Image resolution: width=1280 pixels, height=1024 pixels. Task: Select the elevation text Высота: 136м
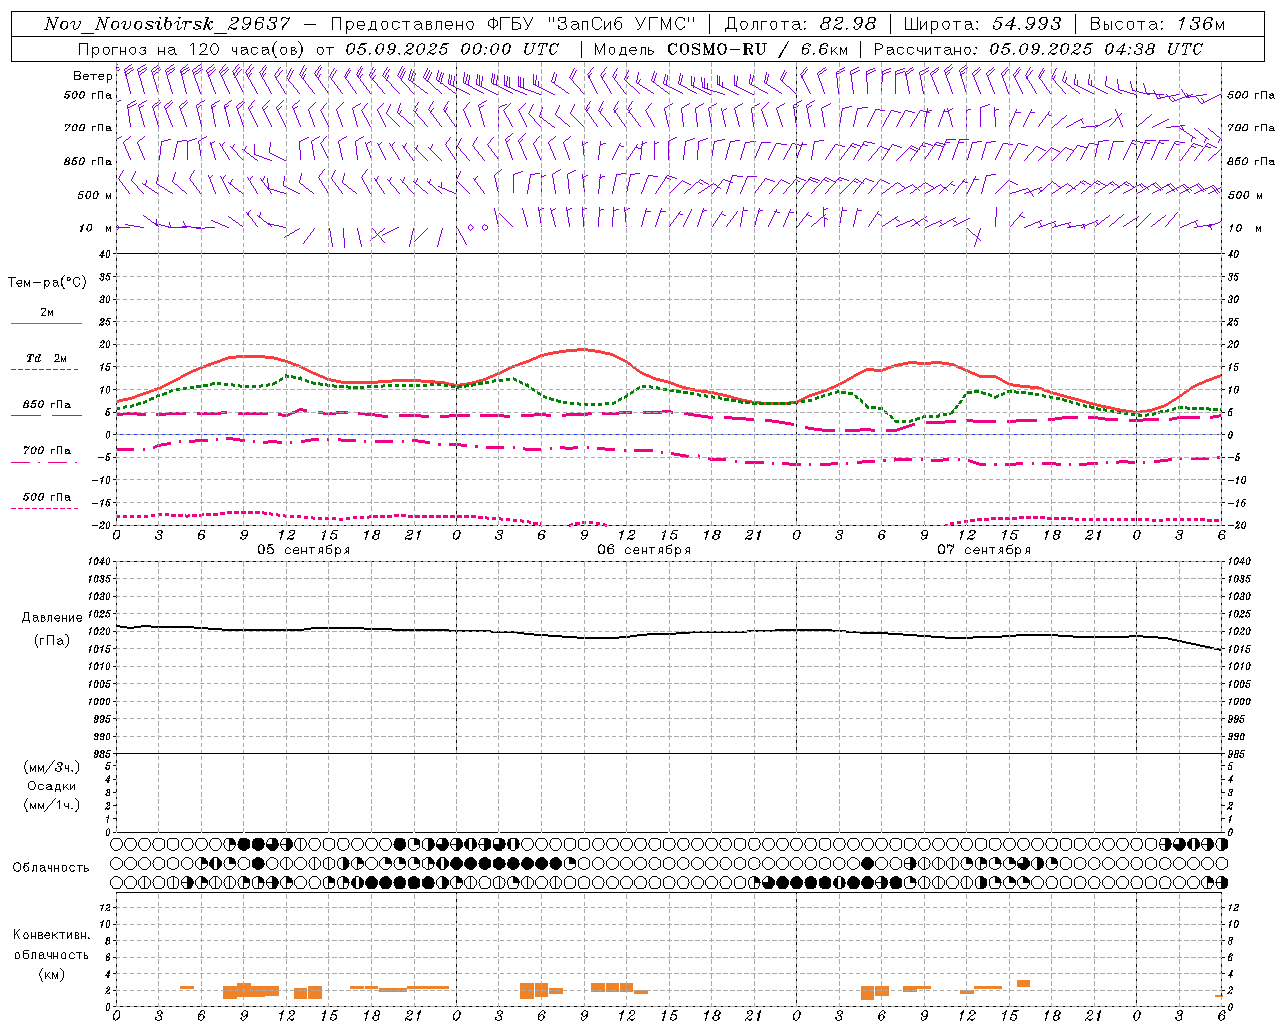click(1157, 24)
